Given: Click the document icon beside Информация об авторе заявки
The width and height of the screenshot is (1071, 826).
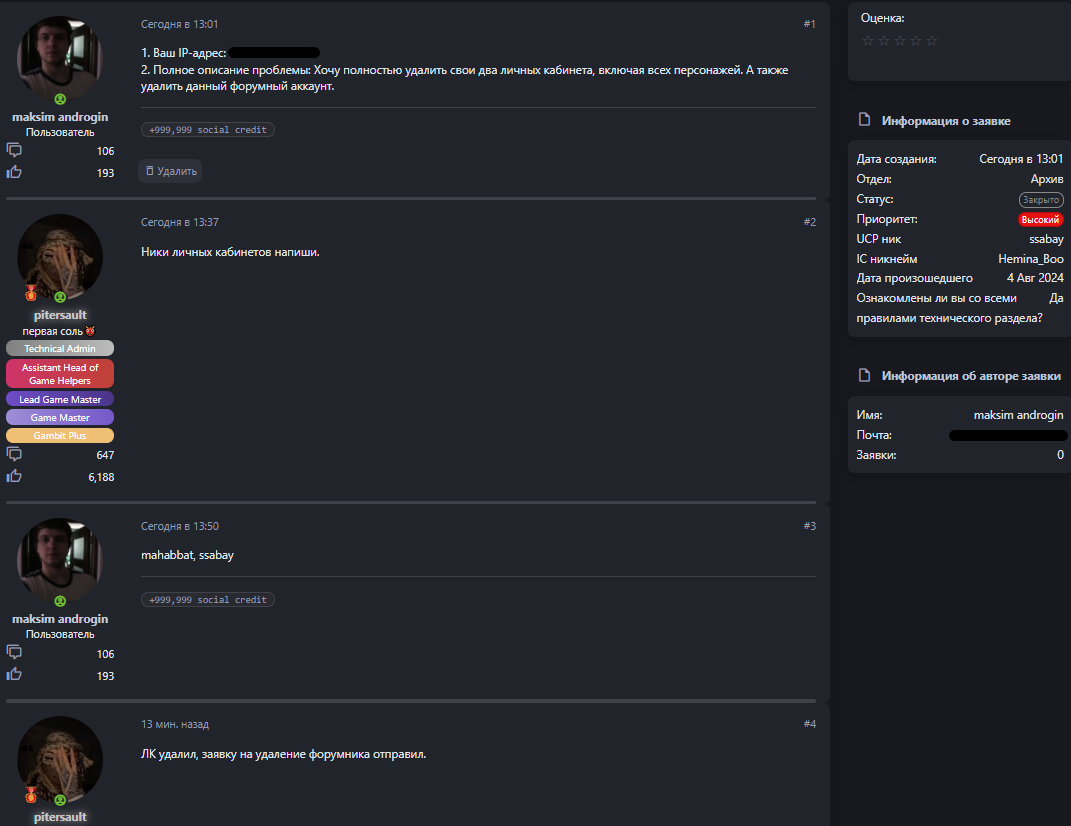Looking at the screenshot, I should (864, 376).
